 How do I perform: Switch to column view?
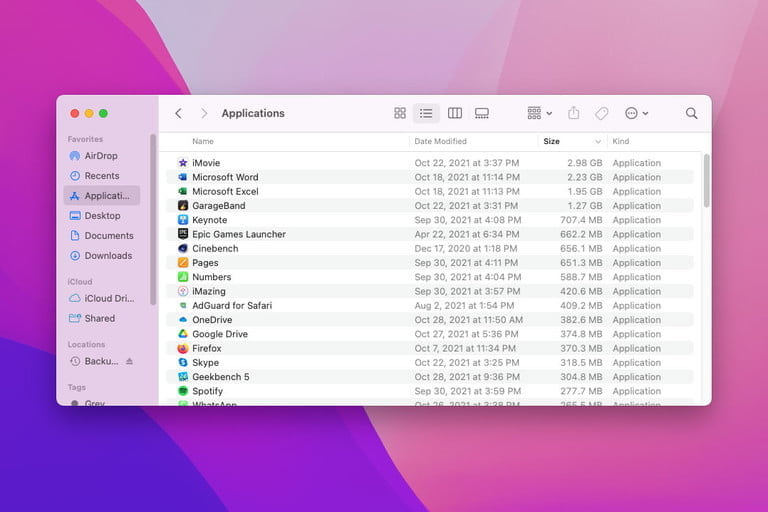(455, 113)
